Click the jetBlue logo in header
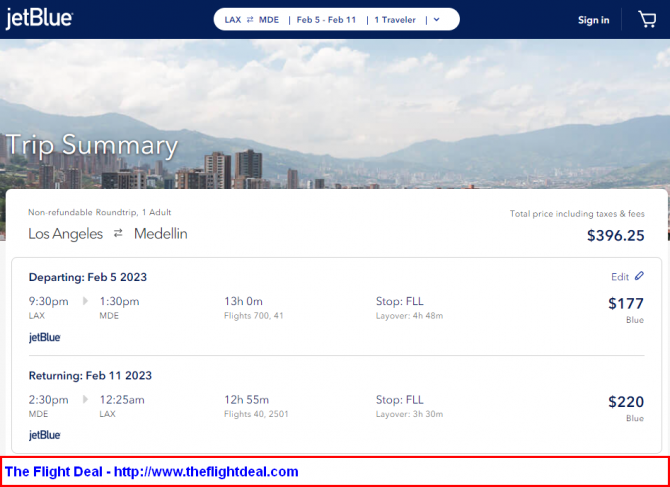This screenshot has width=670, height=487. click(39, 19)
